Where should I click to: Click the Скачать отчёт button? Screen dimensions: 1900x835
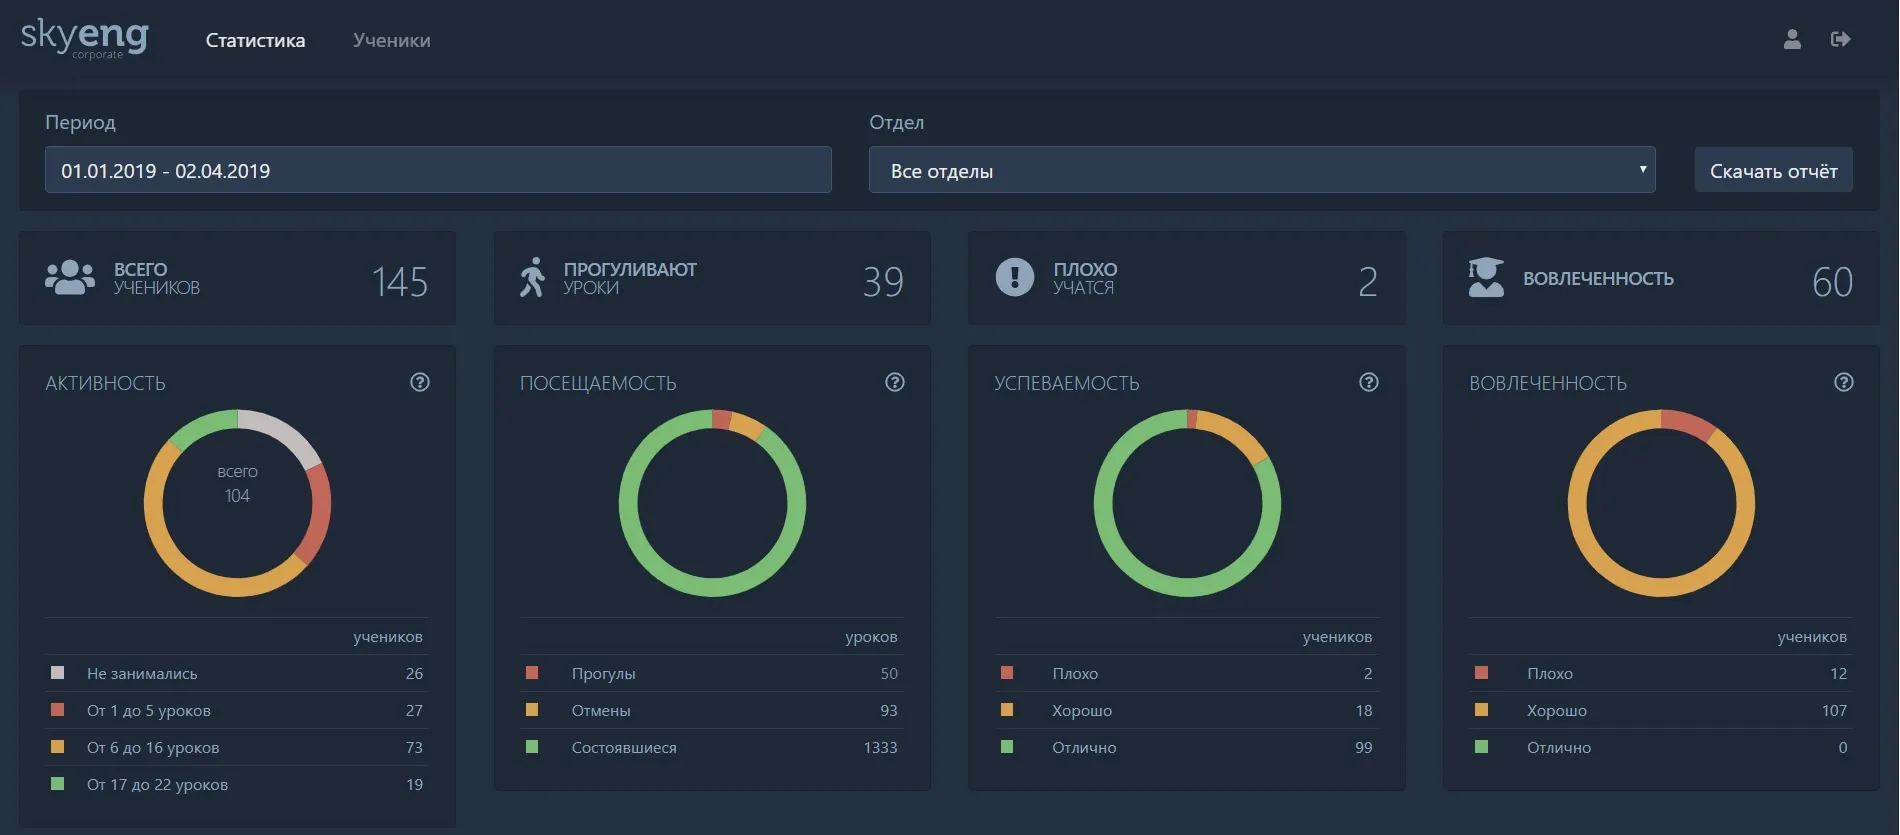[1774, 170]
